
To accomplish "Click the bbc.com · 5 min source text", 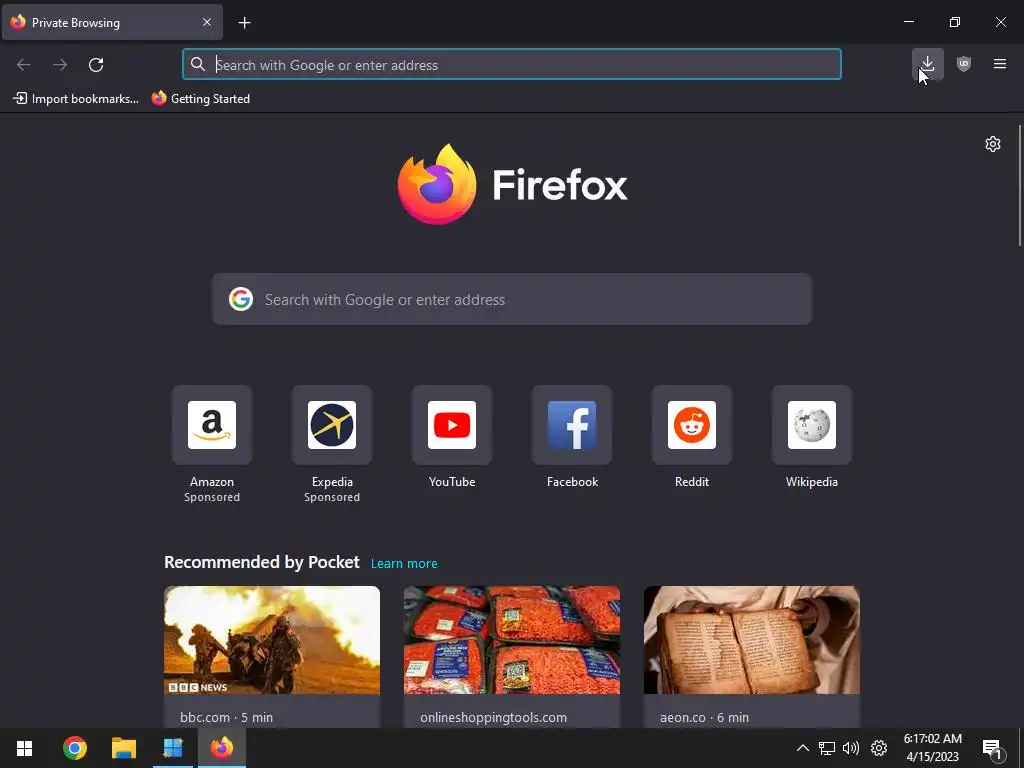I will point(227,717).
